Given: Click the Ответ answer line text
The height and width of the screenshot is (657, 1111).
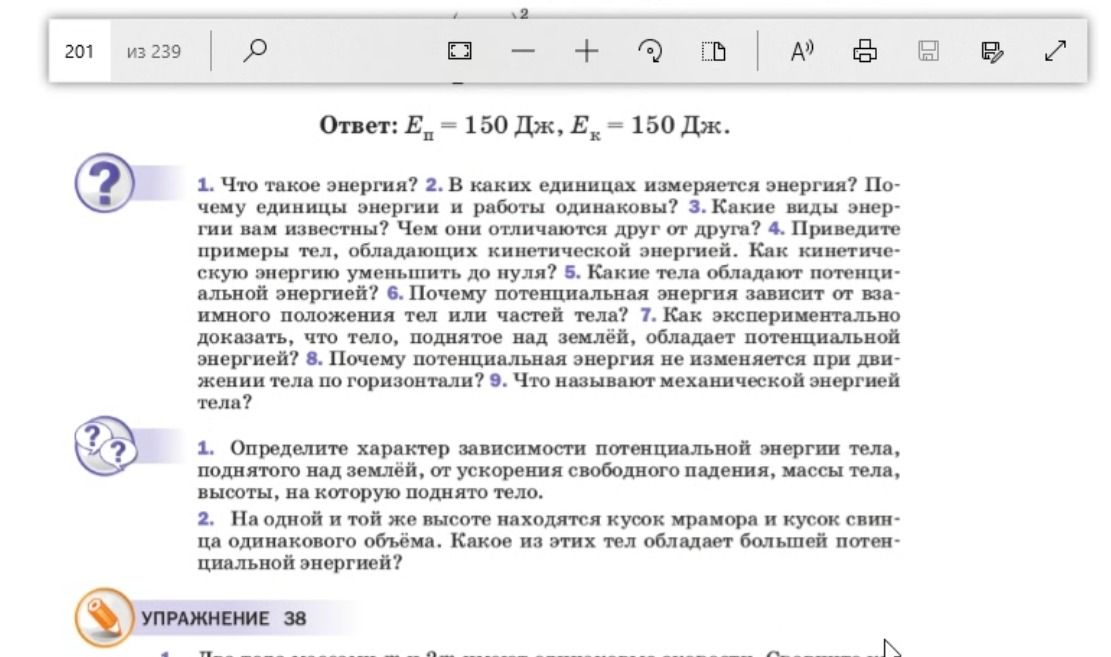Looking at the screenshot, I should 524,126.
